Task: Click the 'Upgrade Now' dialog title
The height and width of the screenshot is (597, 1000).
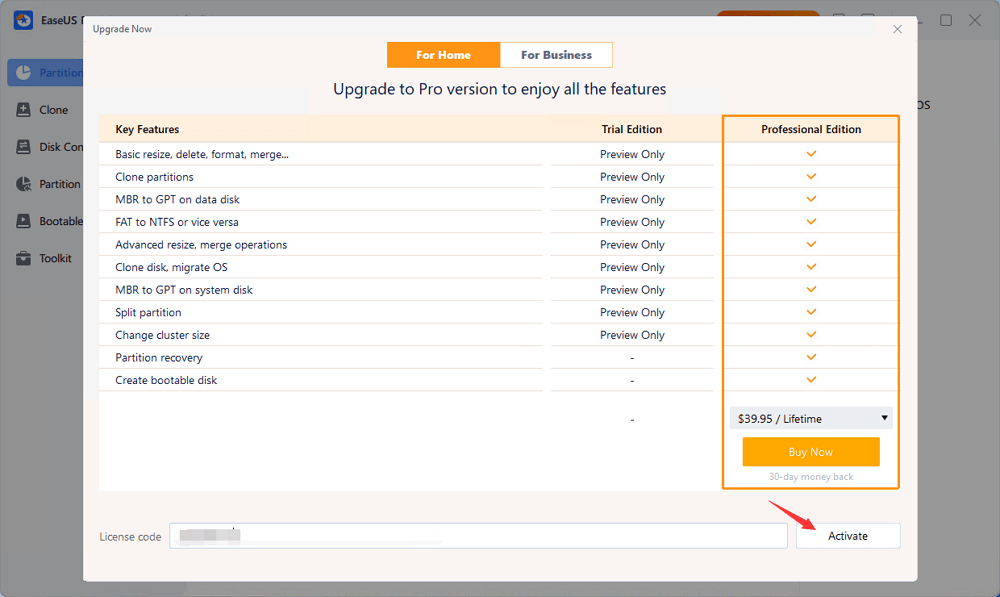Action: pos(122,29)
